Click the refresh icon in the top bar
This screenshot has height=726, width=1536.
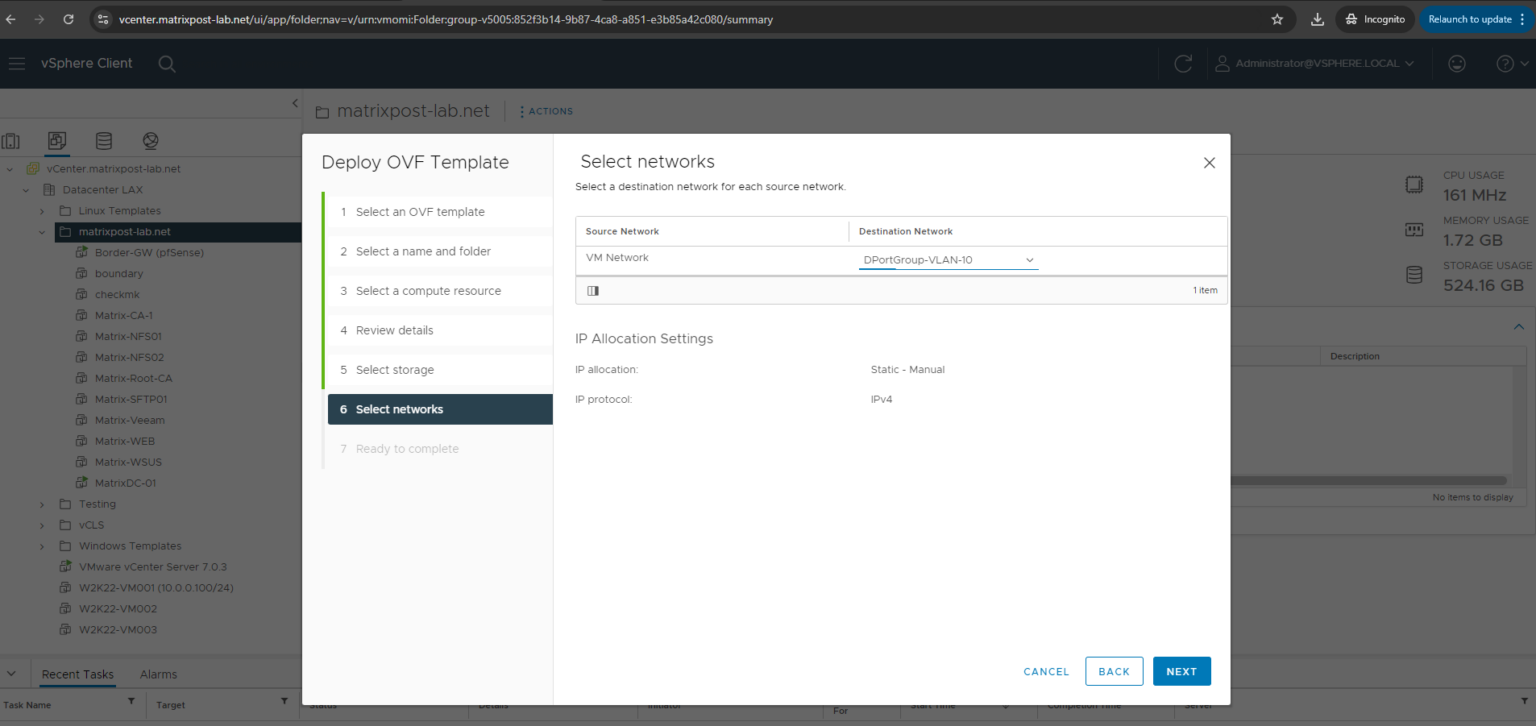[x=1183, y=63]
